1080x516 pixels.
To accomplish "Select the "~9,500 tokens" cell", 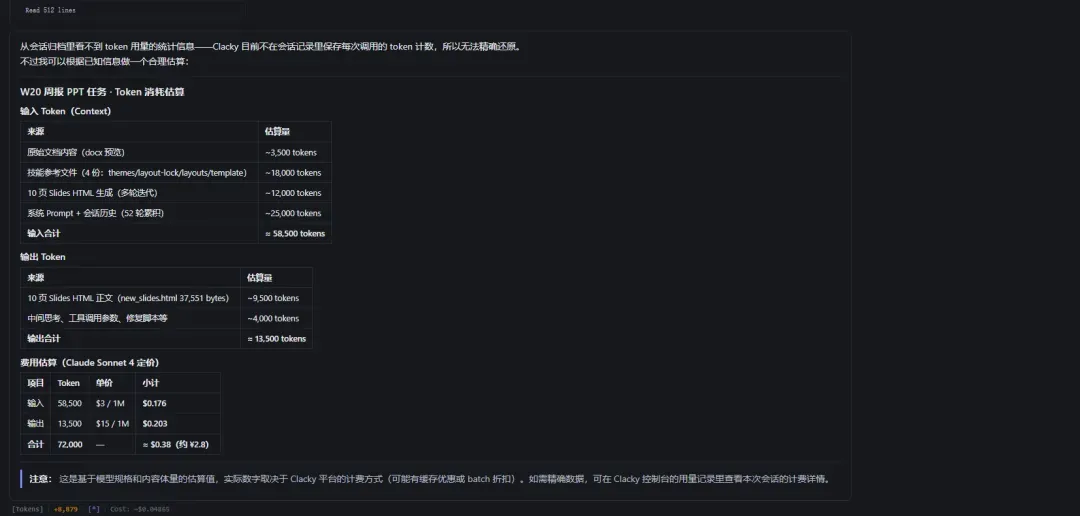I will coord(273,298).
